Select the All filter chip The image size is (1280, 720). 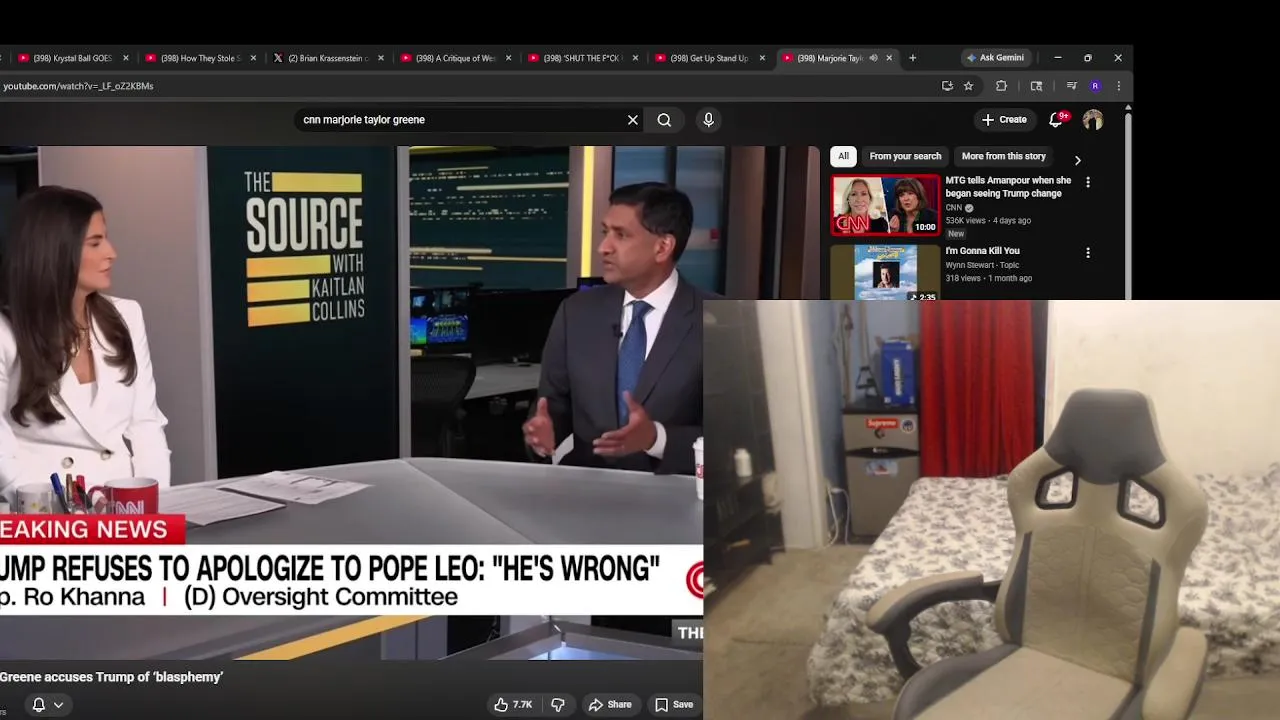tap(843, 156)
